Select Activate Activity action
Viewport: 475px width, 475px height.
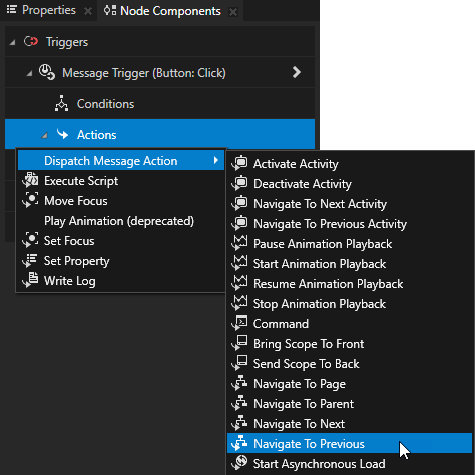[349, 164]
